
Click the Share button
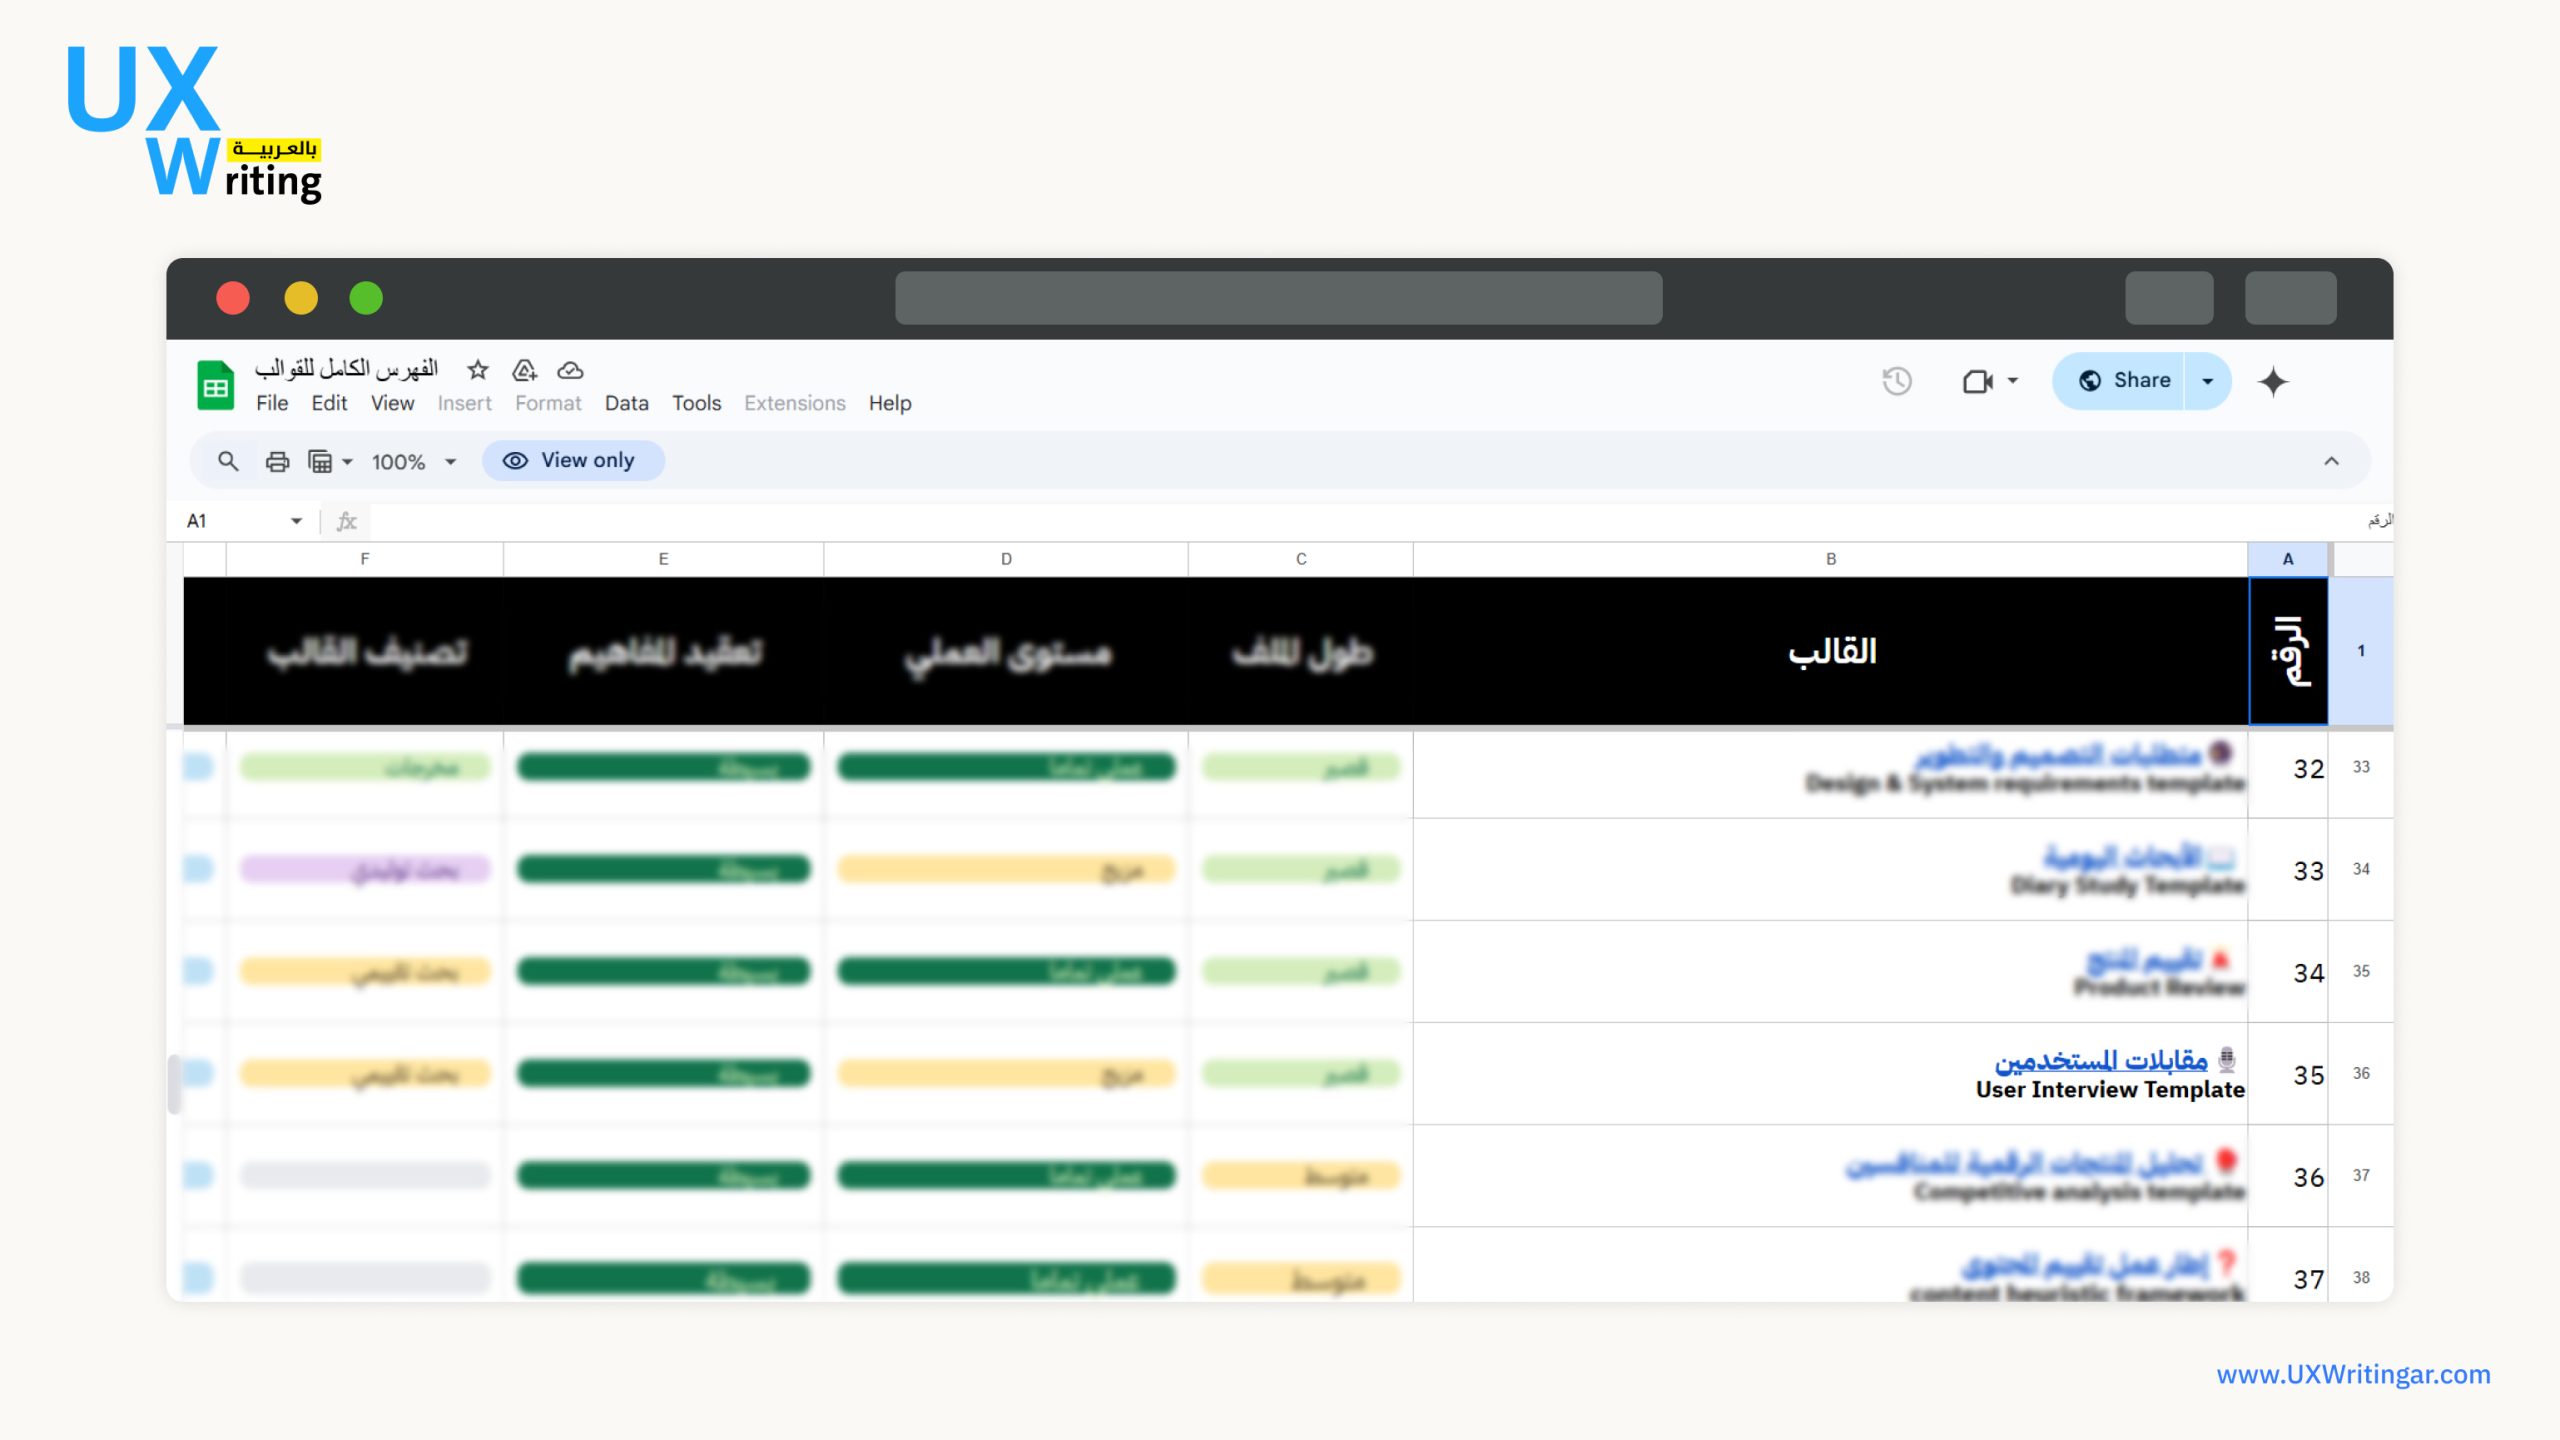point(2124,381)
